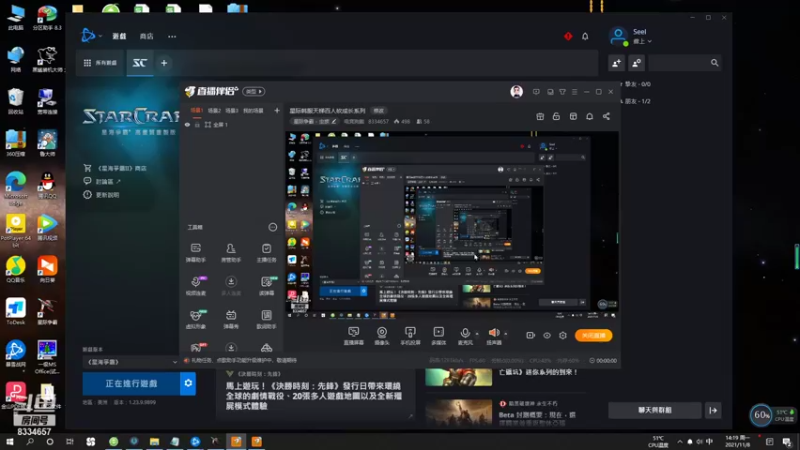Open Battle.net notifications bell
The width and height of the screenshot is (800, 450).
(585, 36)
